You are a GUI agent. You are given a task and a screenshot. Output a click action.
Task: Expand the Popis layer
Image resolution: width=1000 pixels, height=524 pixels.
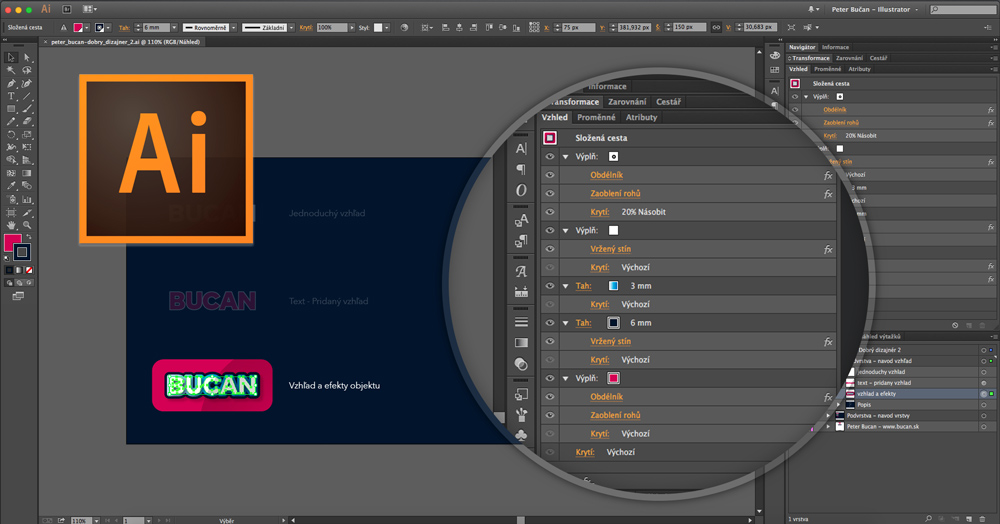tap(838, 405)
